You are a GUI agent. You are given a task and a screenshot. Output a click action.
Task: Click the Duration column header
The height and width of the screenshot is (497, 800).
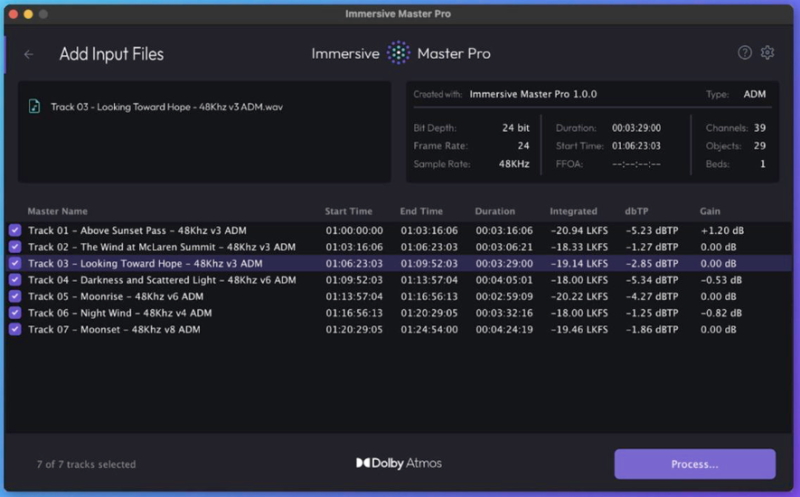[495, 211]
